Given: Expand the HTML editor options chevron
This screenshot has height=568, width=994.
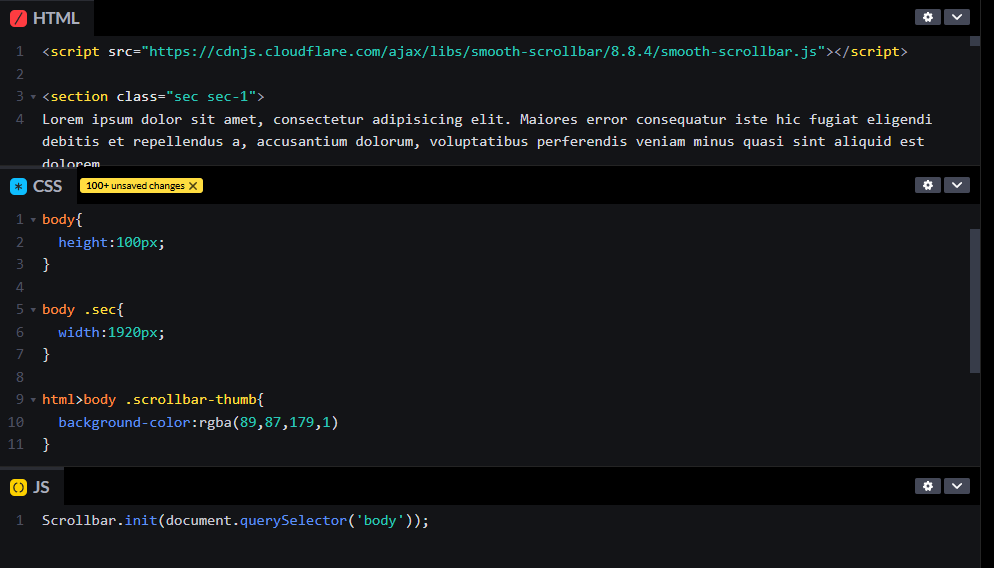Looking at the screenshot, I should pos(957,17).
